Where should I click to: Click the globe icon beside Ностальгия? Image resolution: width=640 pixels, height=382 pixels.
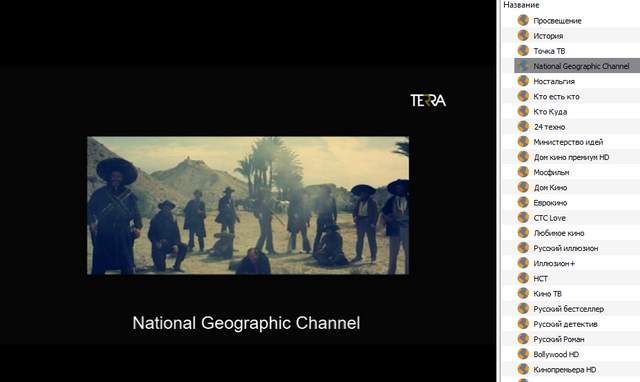523,80
